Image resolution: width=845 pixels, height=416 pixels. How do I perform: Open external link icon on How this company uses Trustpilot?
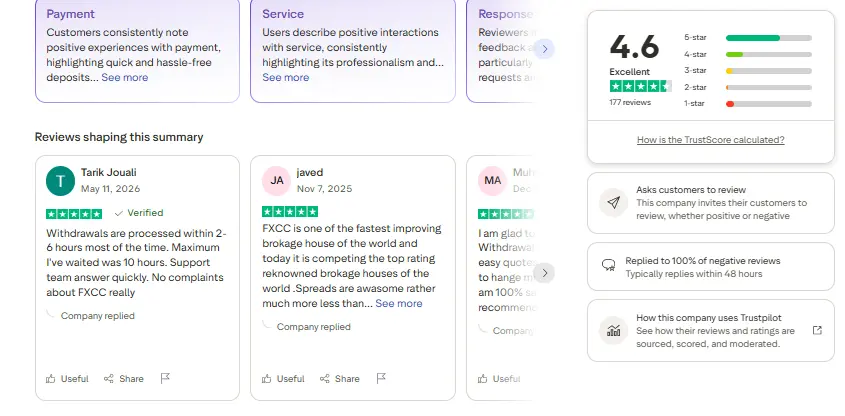click(817, 330)
